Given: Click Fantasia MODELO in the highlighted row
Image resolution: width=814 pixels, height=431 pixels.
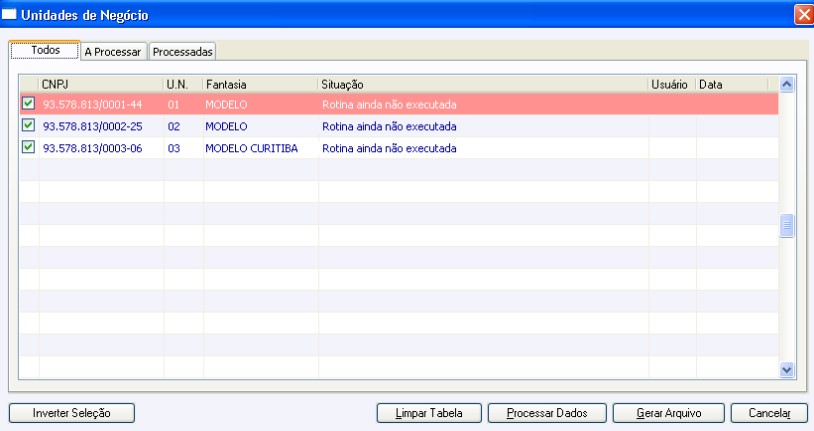Looking at the screenshot, I should [x=226, y=104].
